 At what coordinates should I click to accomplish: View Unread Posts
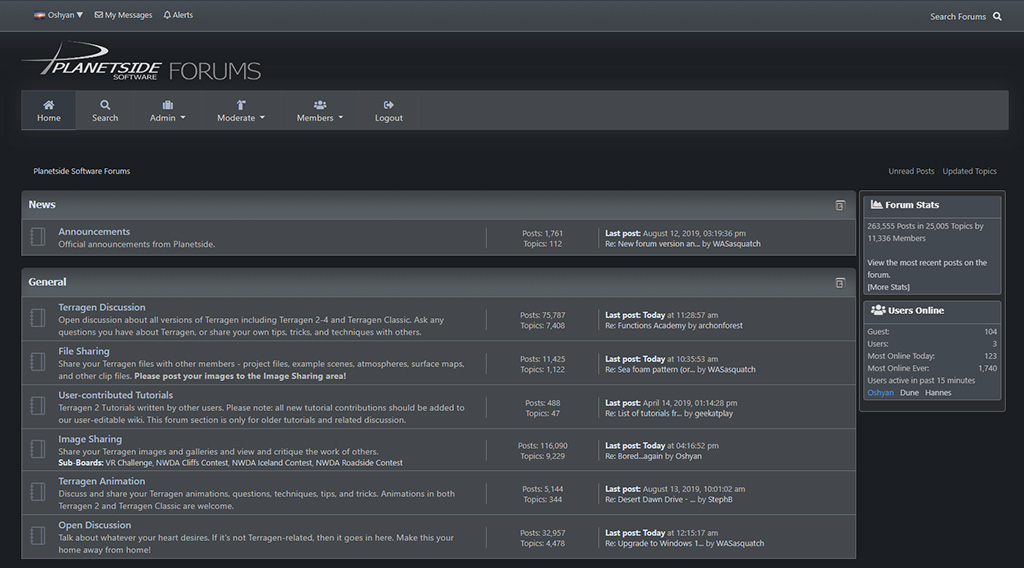tap(911, 171)
